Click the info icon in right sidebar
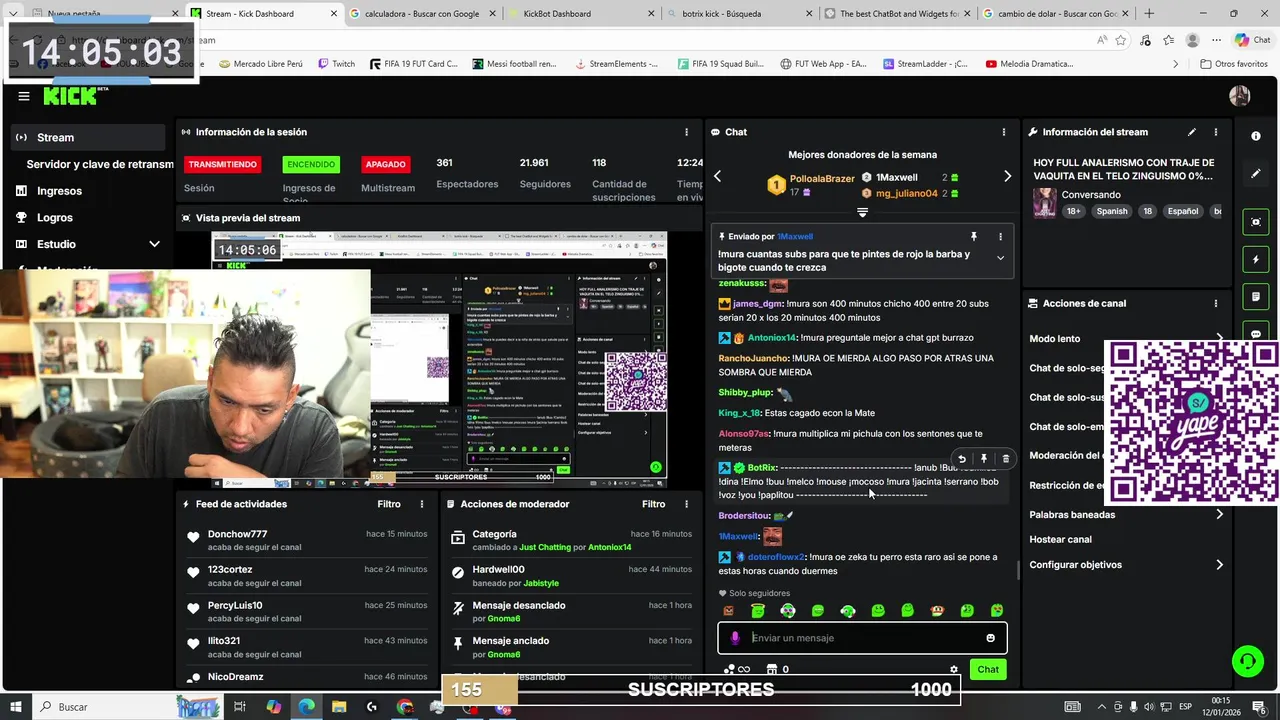 pyautogui.click(x=1256, y=135)
